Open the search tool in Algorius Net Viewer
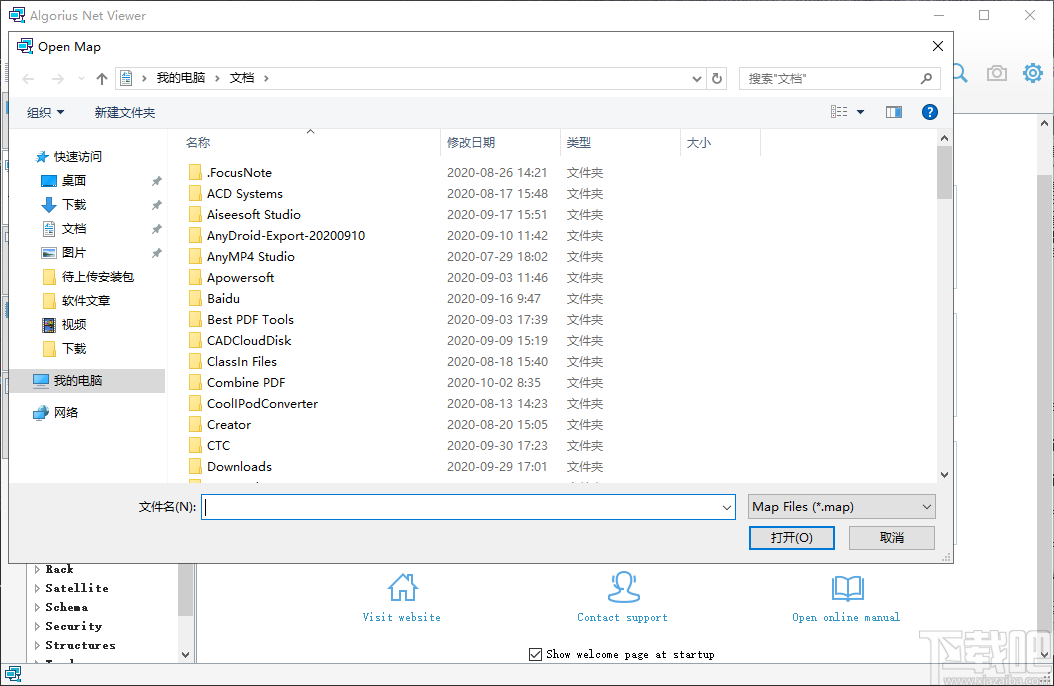The height and width of the screenshot is (686, 1054). [958, 72]
